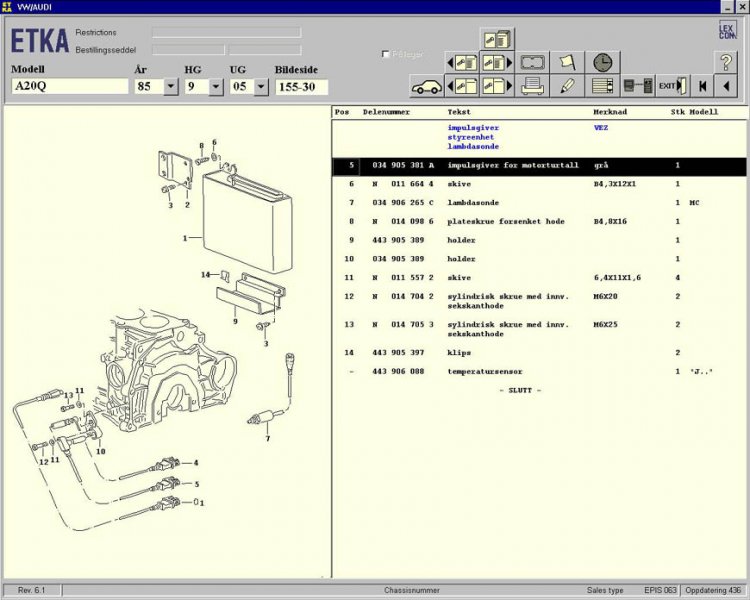This screenshot has height=600, width=750.
Task: Open the År year dropdown
Action: [x=170, y=87]
